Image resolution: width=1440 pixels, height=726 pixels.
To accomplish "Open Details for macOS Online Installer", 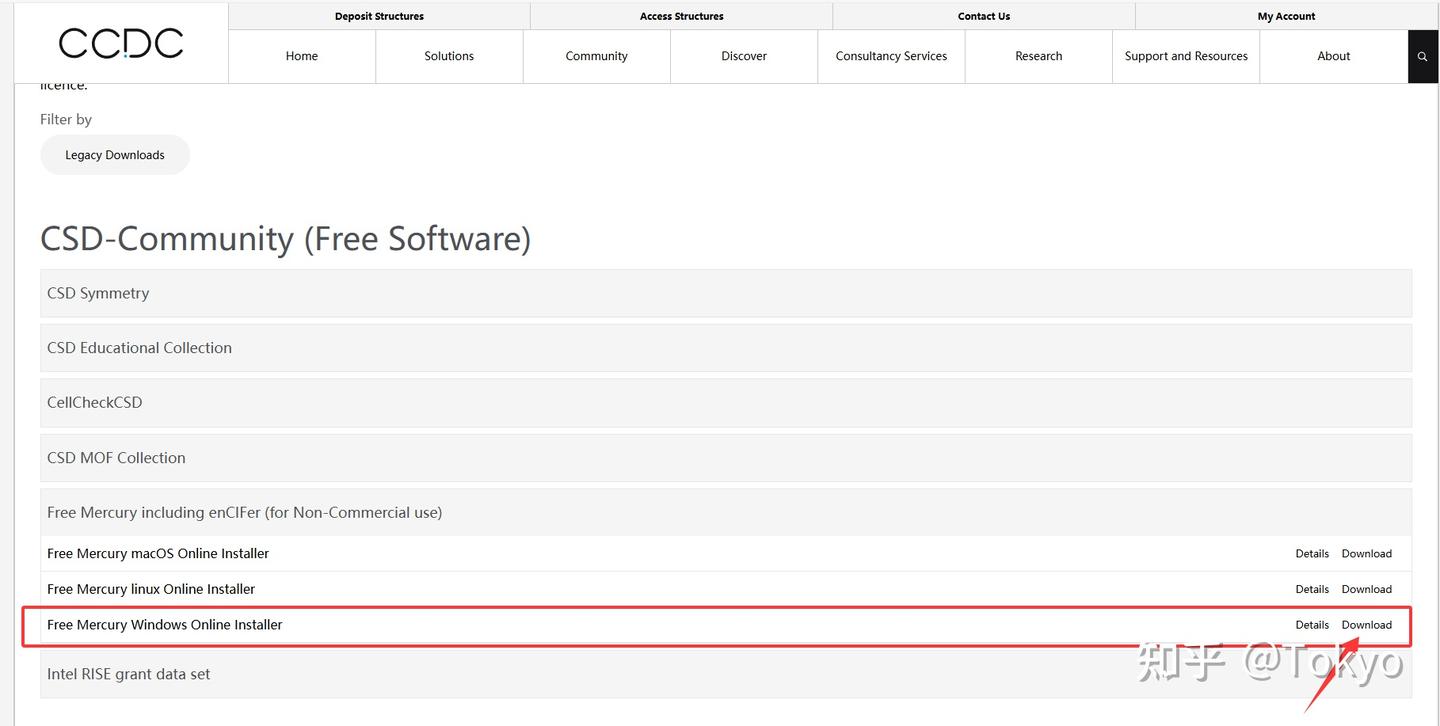I will tap(1312, 554).
